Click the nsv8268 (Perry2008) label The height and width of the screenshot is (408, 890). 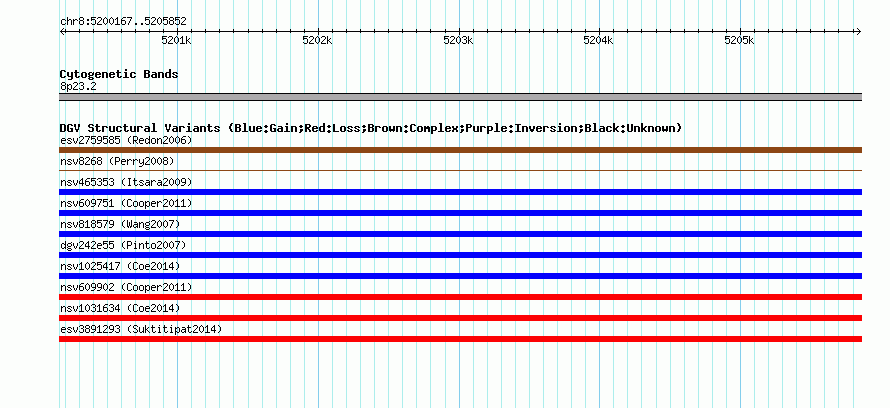pyautogui.click(x=117, y=161)
